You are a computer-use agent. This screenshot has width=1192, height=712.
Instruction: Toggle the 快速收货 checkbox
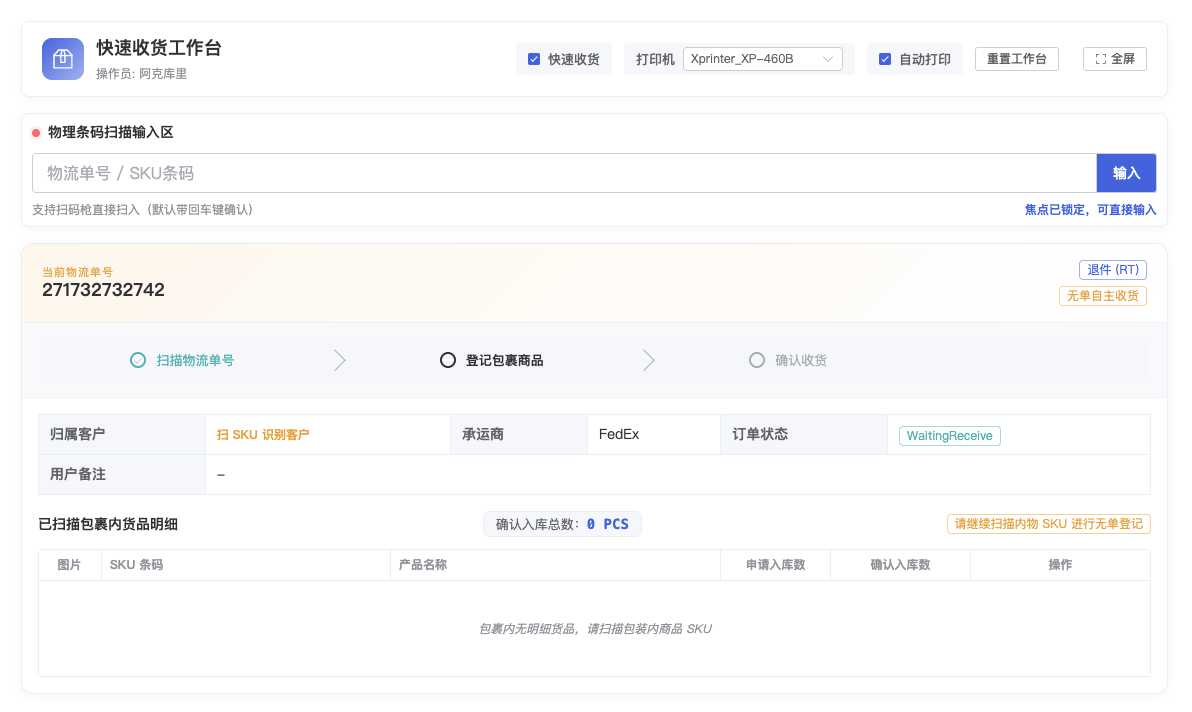point(534,59)
